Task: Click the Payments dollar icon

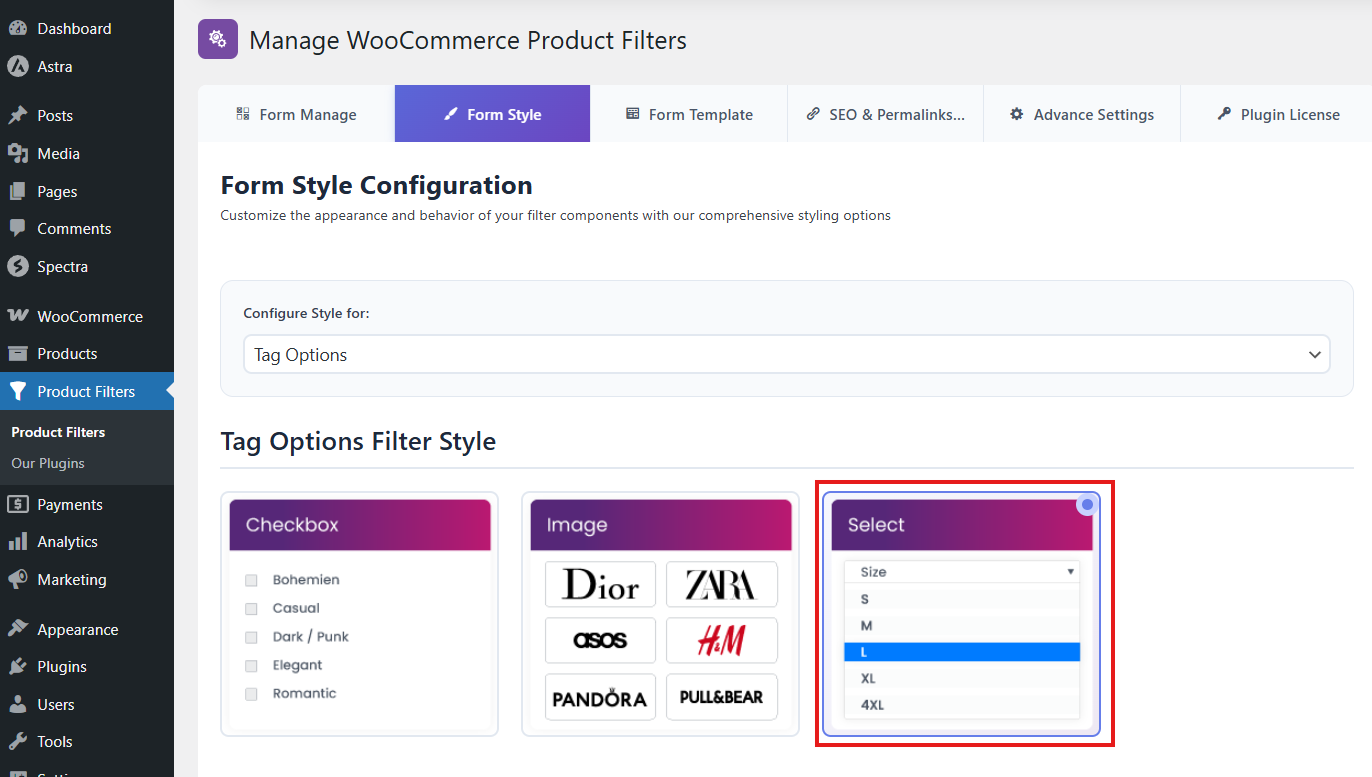Action: point(17,505)
